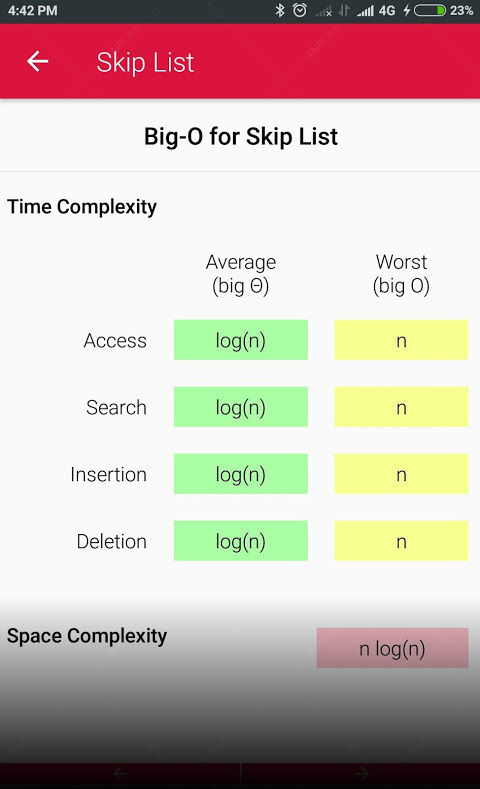
Task: Tap the Time Complexity section label
Action: tap(82, 207)
